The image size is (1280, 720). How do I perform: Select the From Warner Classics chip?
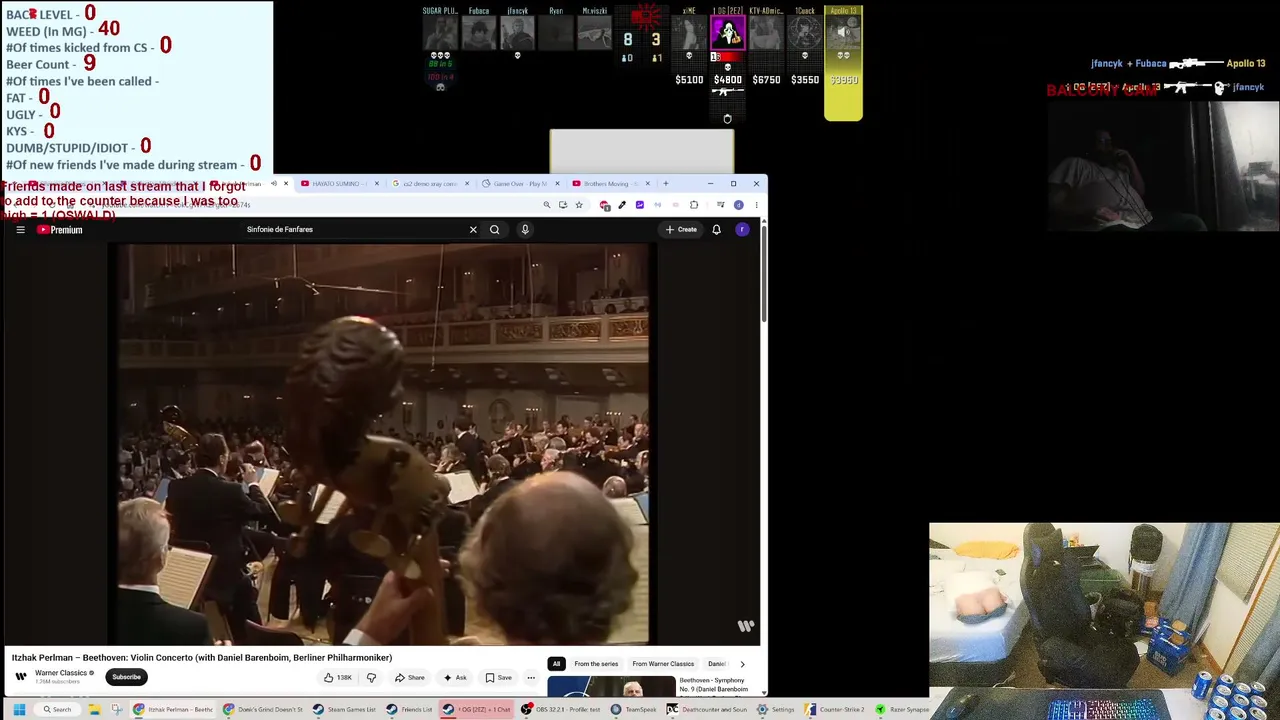click(663, 664)
